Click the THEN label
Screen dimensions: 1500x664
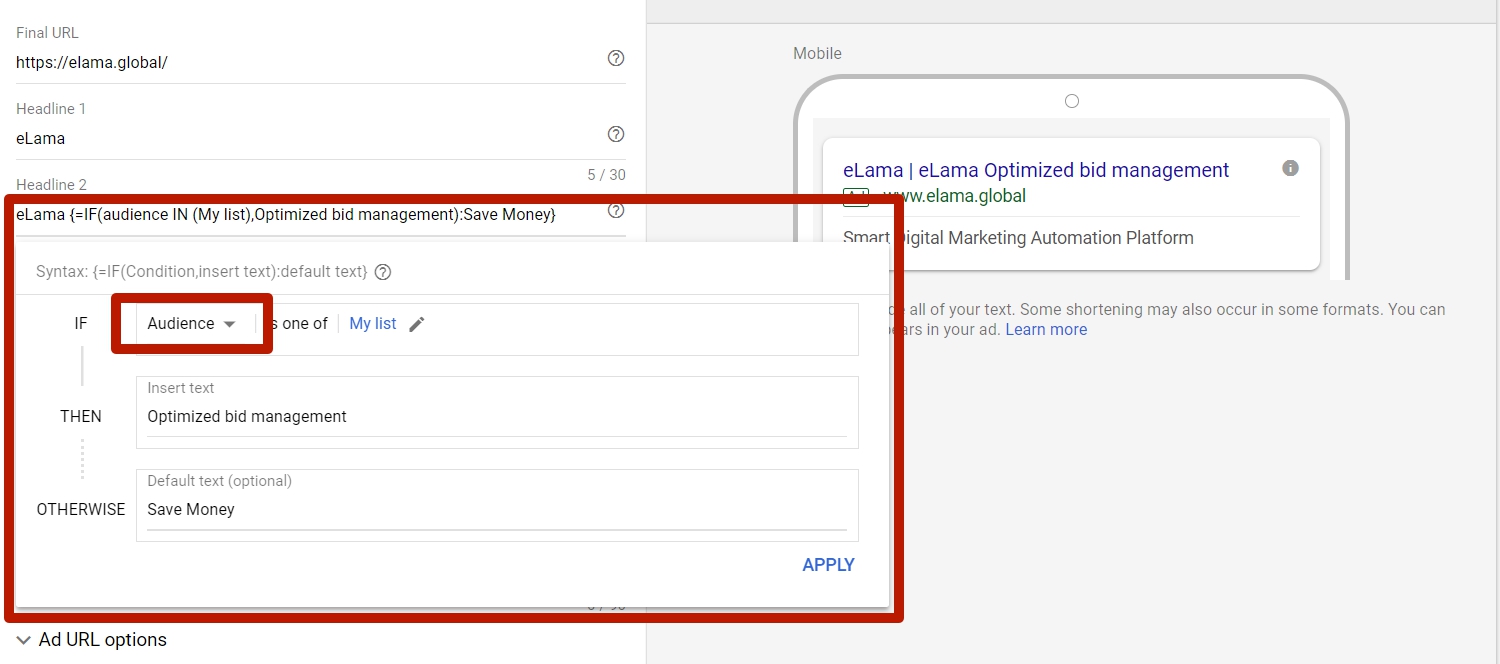(x=81, y=416)
